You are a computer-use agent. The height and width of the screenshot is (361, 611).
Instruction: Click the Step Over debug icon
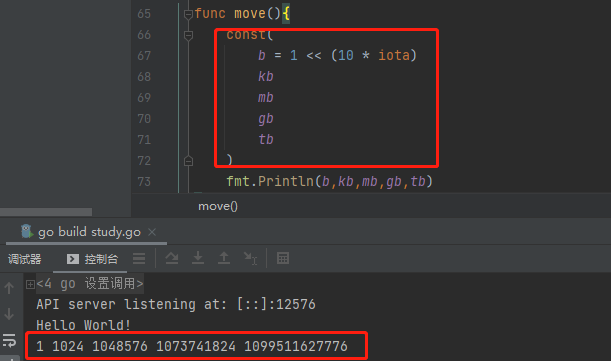(x=172, y=258)
